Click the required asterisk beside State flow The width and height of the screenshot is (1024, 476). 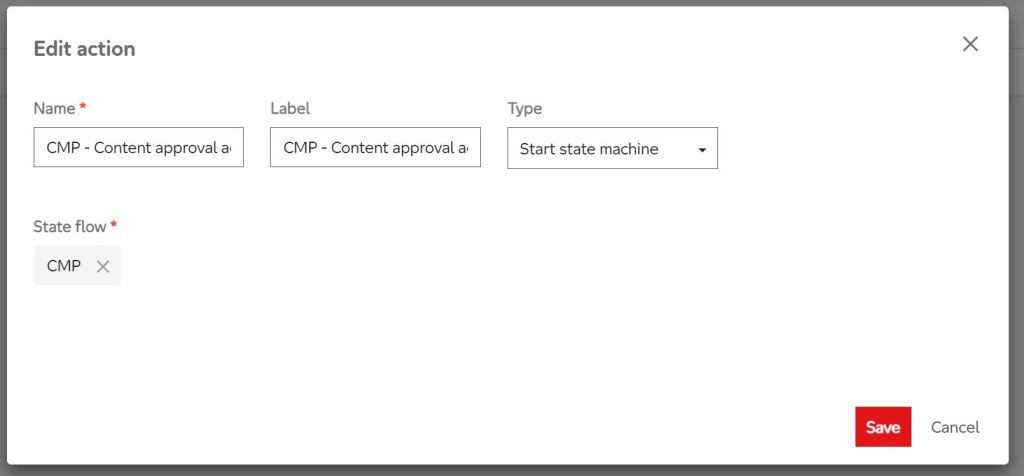(114, 226)
